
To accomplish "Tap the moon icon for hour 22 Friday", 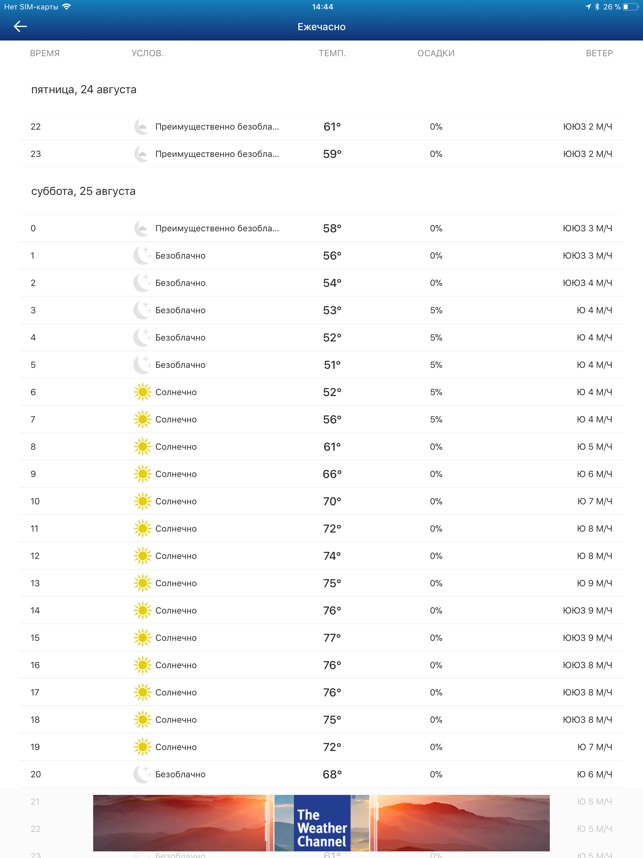I will tap(142, 126).
